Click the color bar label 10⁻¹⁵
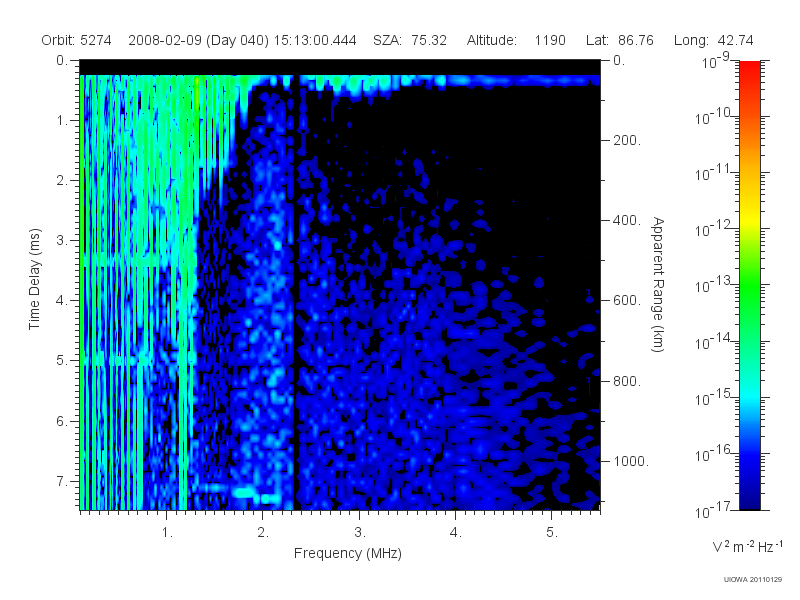800x600 pixels. point(713,397)
